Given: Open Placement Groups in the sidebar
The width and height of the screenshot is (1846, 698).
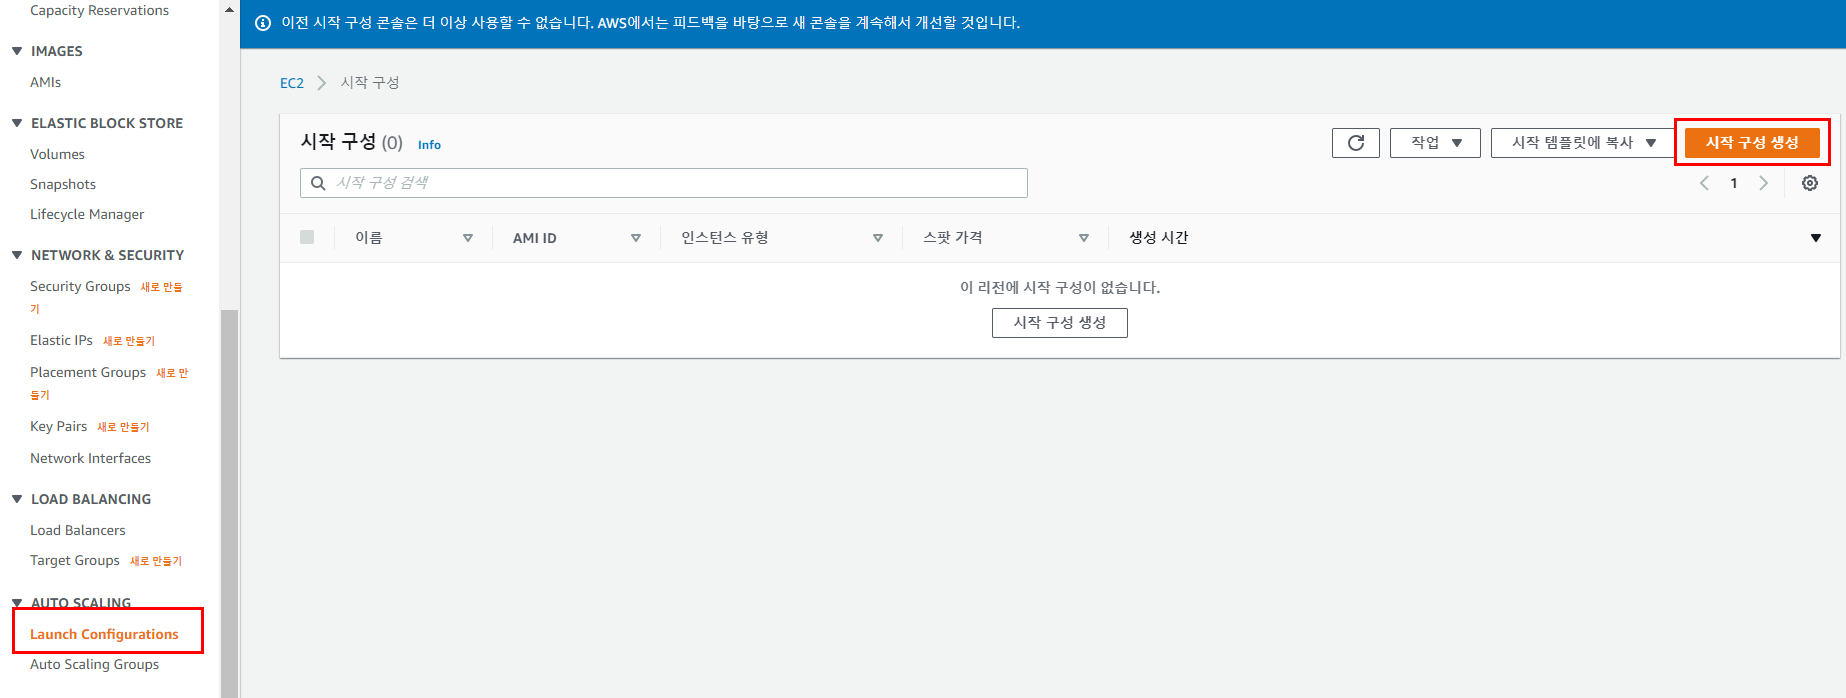Looking at the screenshot, I should point(88,372).
